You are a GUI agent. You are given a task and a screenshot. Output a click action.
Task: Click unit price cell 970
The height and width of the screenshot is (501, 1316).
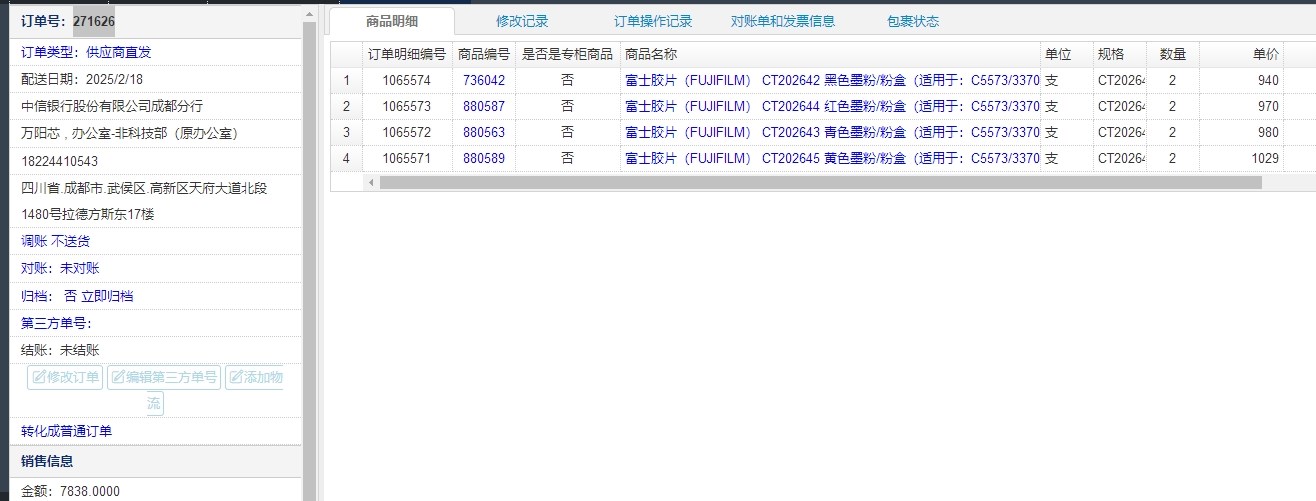click(x=1242, y=106)
